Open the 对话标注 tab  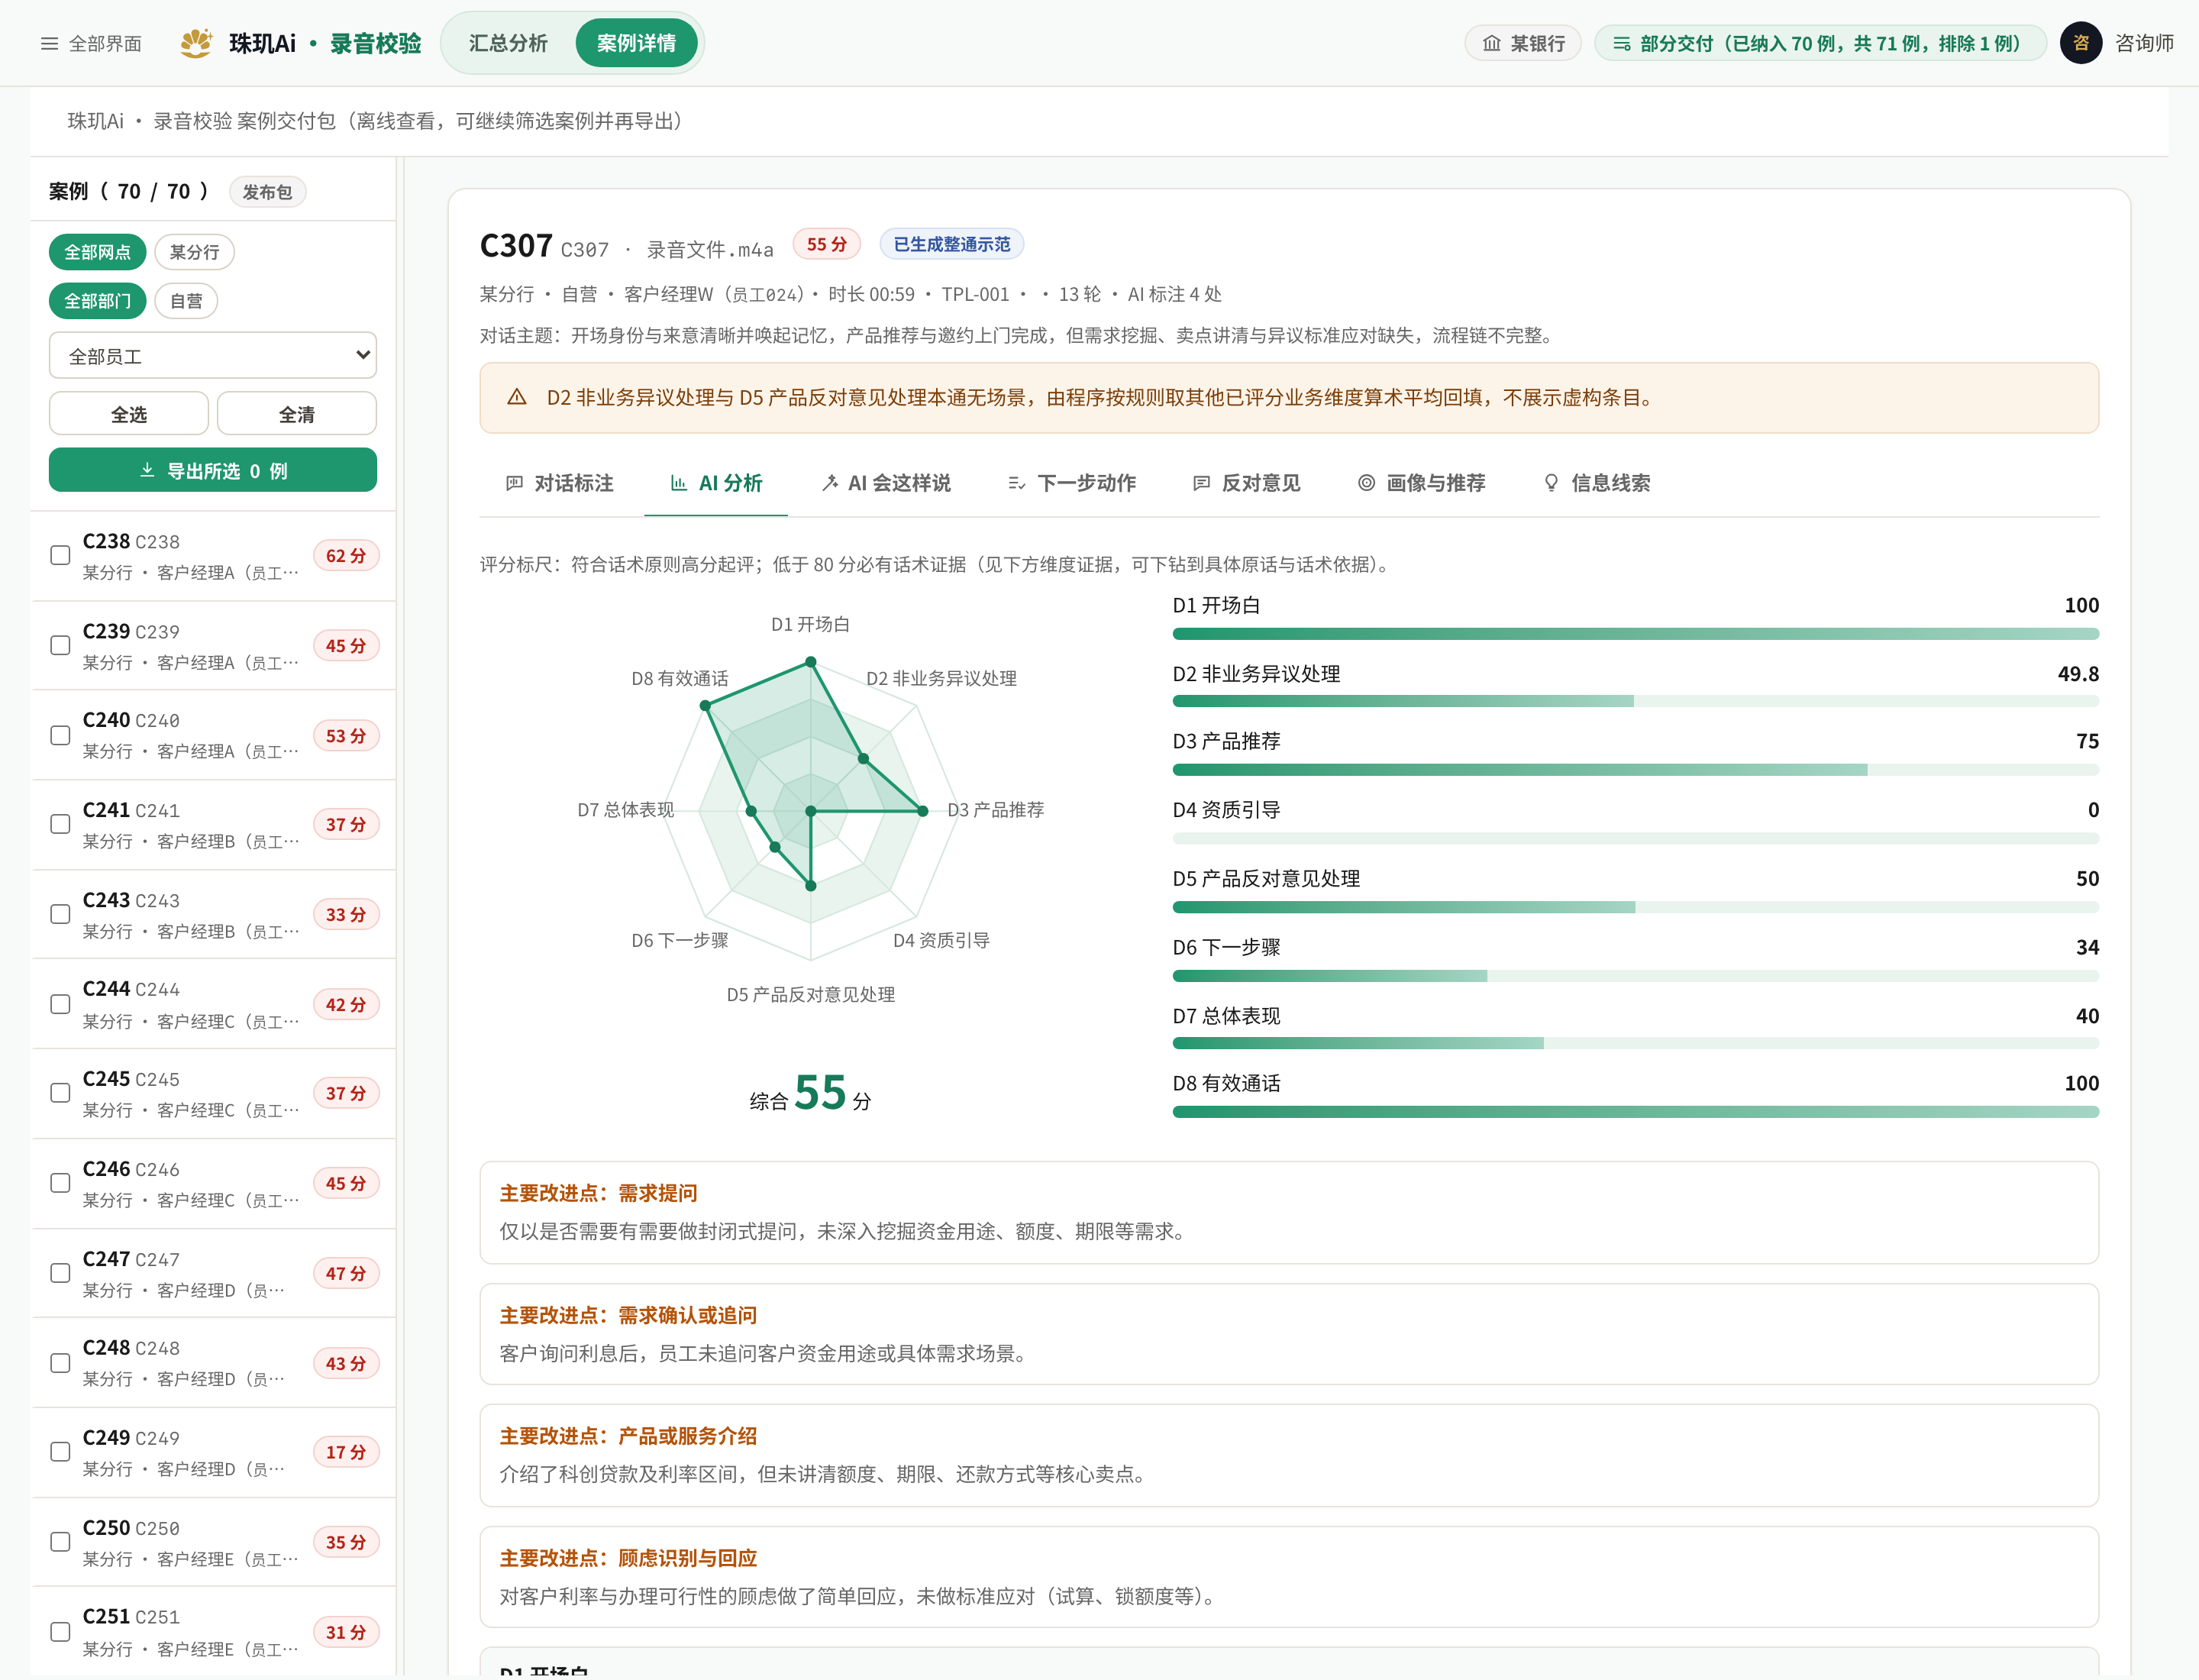tap(559, 483)
